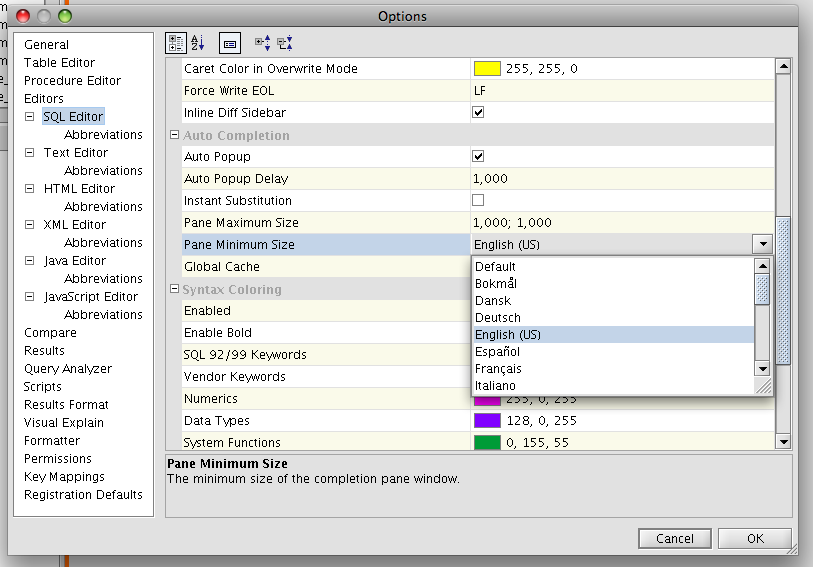The height and width of the screenshot is (567, 813).
Task: Choose Deutsch in language list
Action: click(x=613, y=318)
